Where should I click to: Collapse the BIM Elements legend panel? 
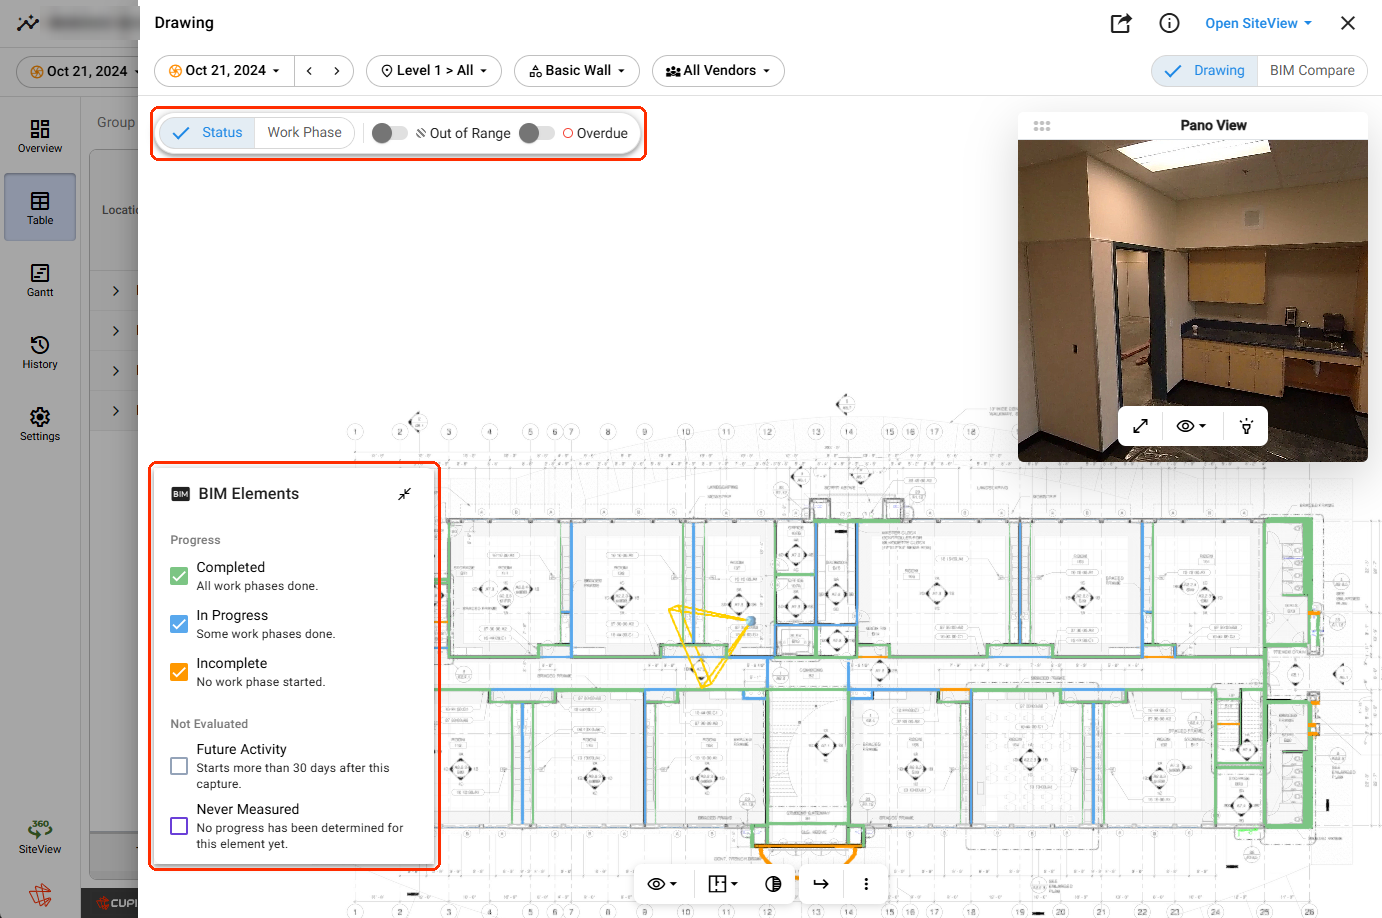pyautogui.click(x=404, y=494)
